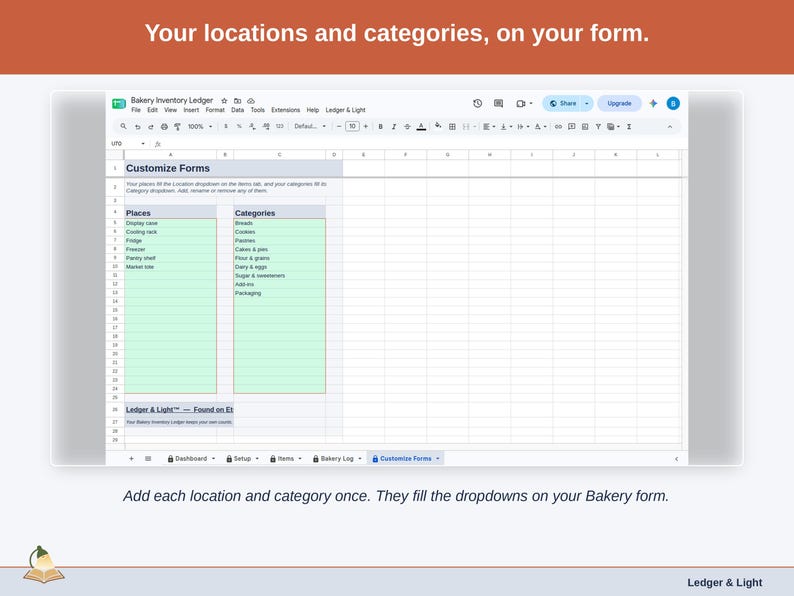Open the all sheets list icon
Screen dimensions: 794x596
[x=148, y=459]
